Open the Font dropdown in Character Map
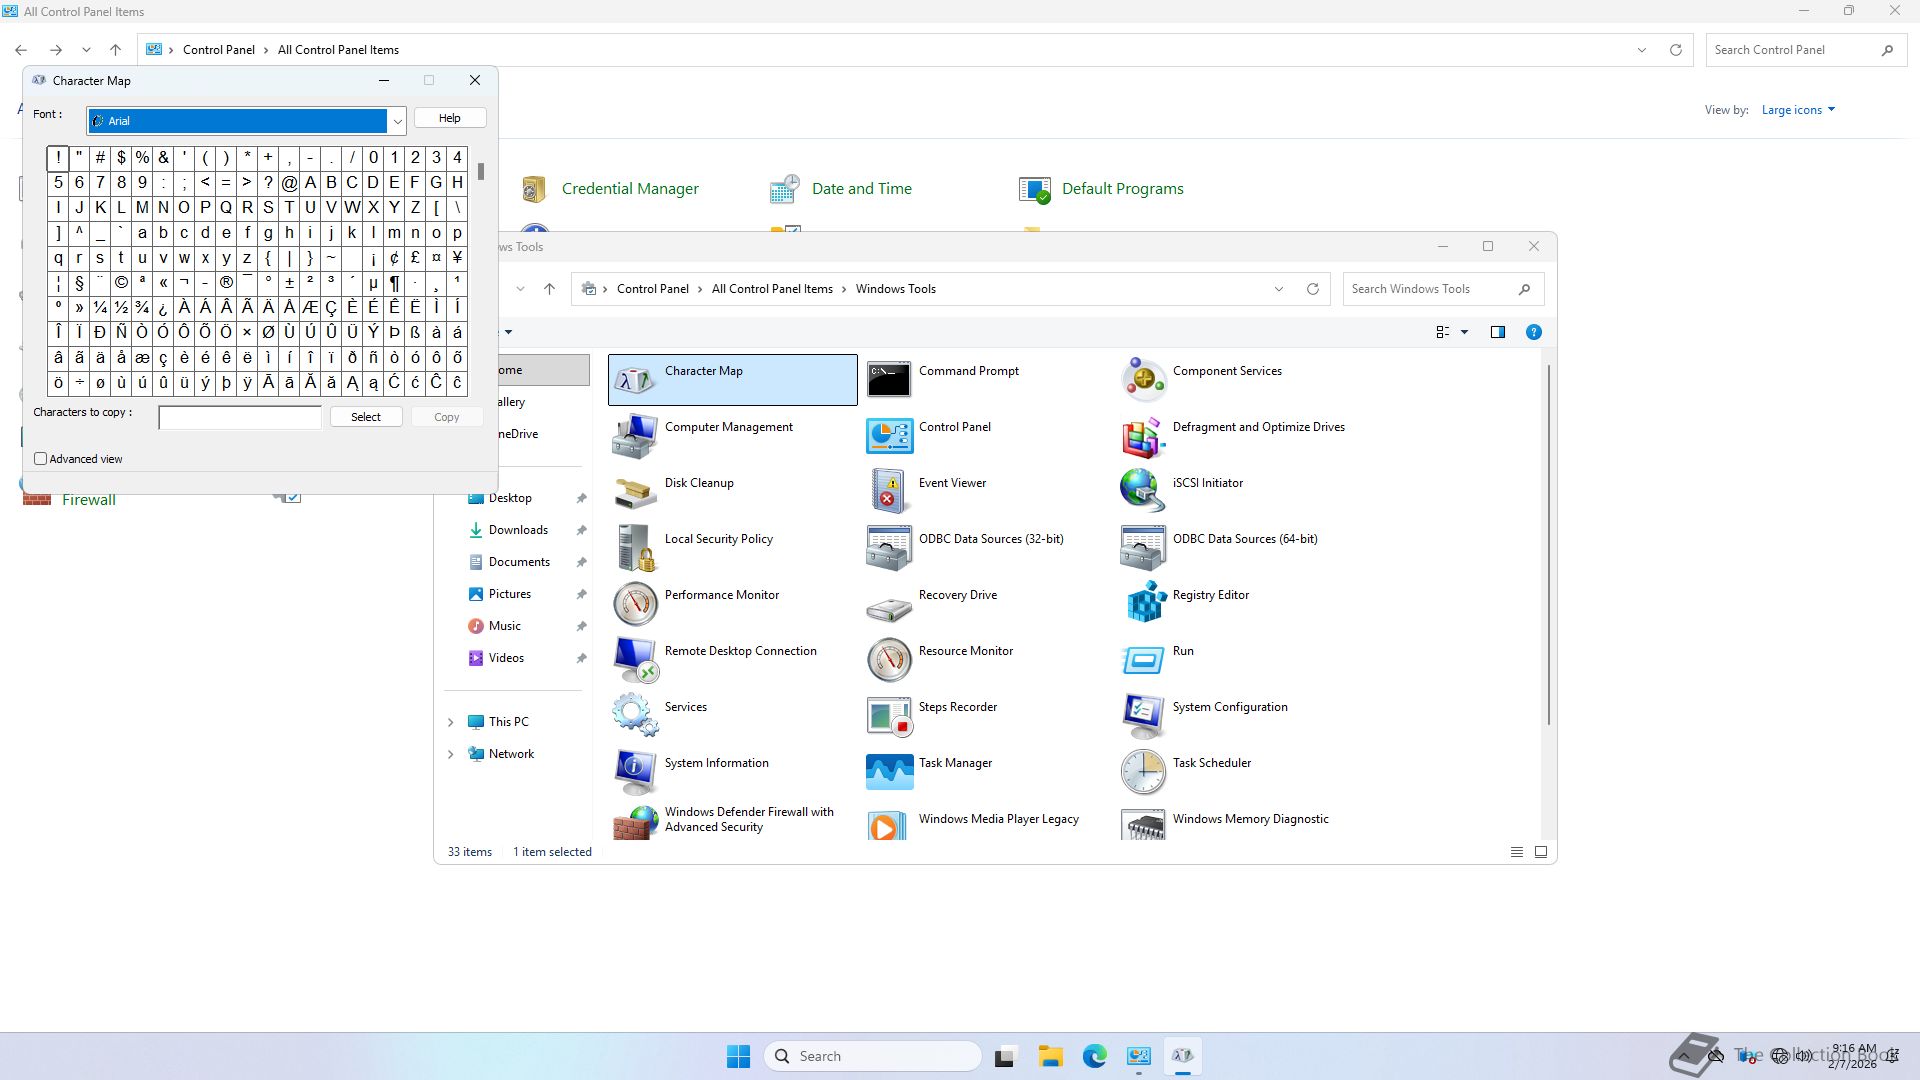The width and height of the screenshot is (1920, 1080). pyautogui.click(x=397, y=121)
